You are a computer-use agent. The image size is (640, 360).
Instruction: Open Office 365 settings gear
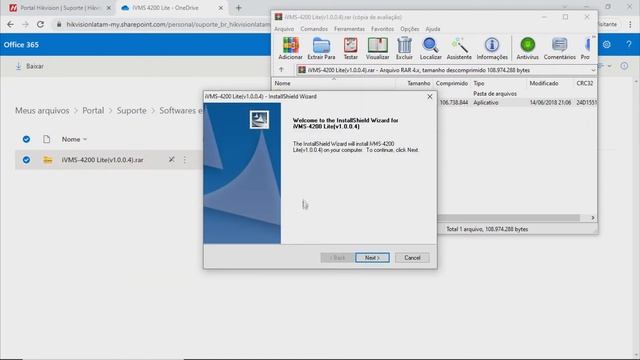coord(607,44)
